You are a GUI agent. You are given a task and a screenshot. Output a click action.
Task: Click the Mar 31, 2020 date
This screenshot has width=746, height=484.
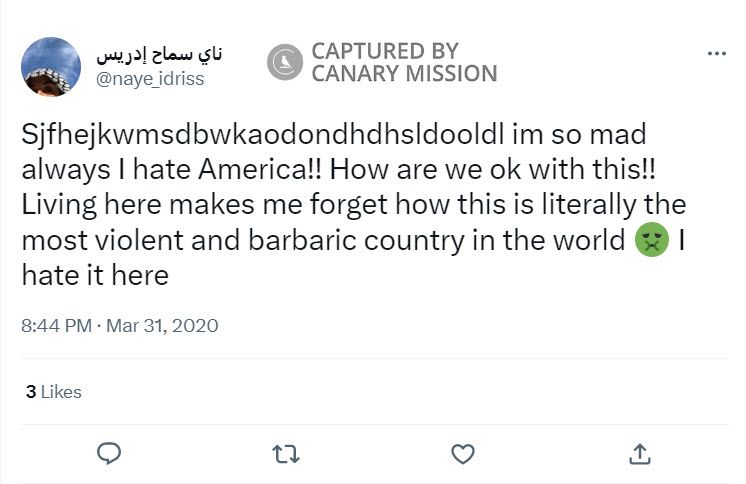(x=164, y=326)
